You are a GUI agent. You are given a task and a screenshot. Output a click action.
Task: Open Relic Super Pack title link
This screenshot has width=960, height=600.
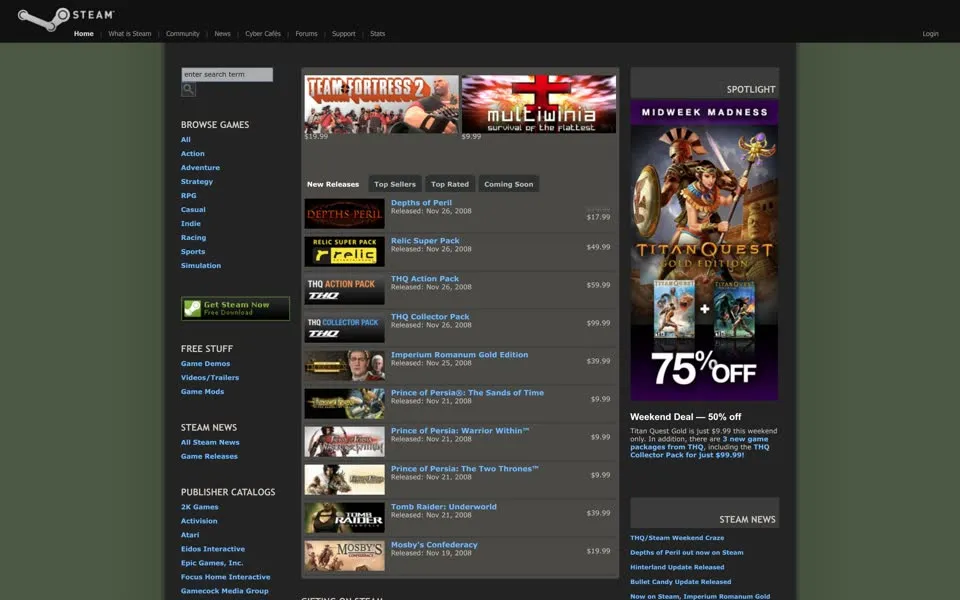pos(425,241)
